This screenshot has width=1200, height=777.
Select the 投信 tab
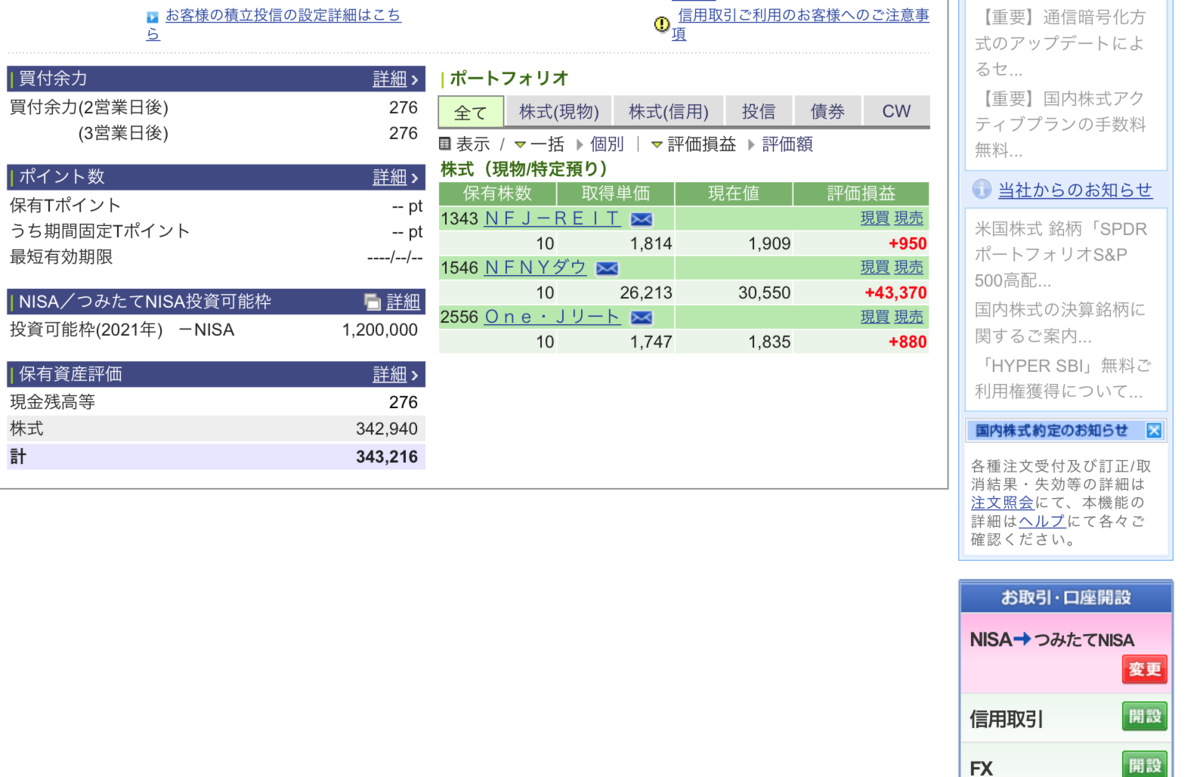point(759,112)
